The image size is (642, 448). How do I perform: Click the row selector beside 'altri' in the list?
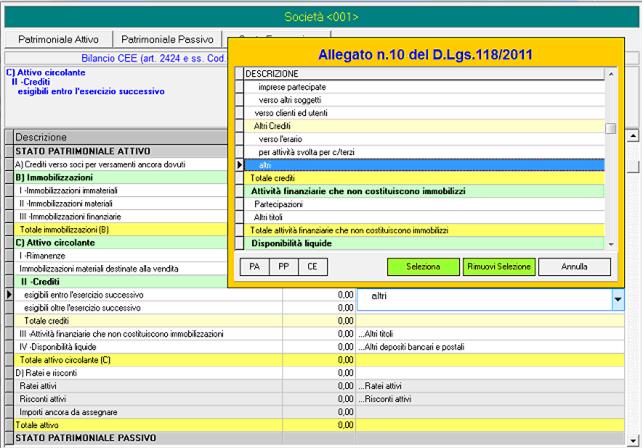pyautogui.click(x=239, y=165)
